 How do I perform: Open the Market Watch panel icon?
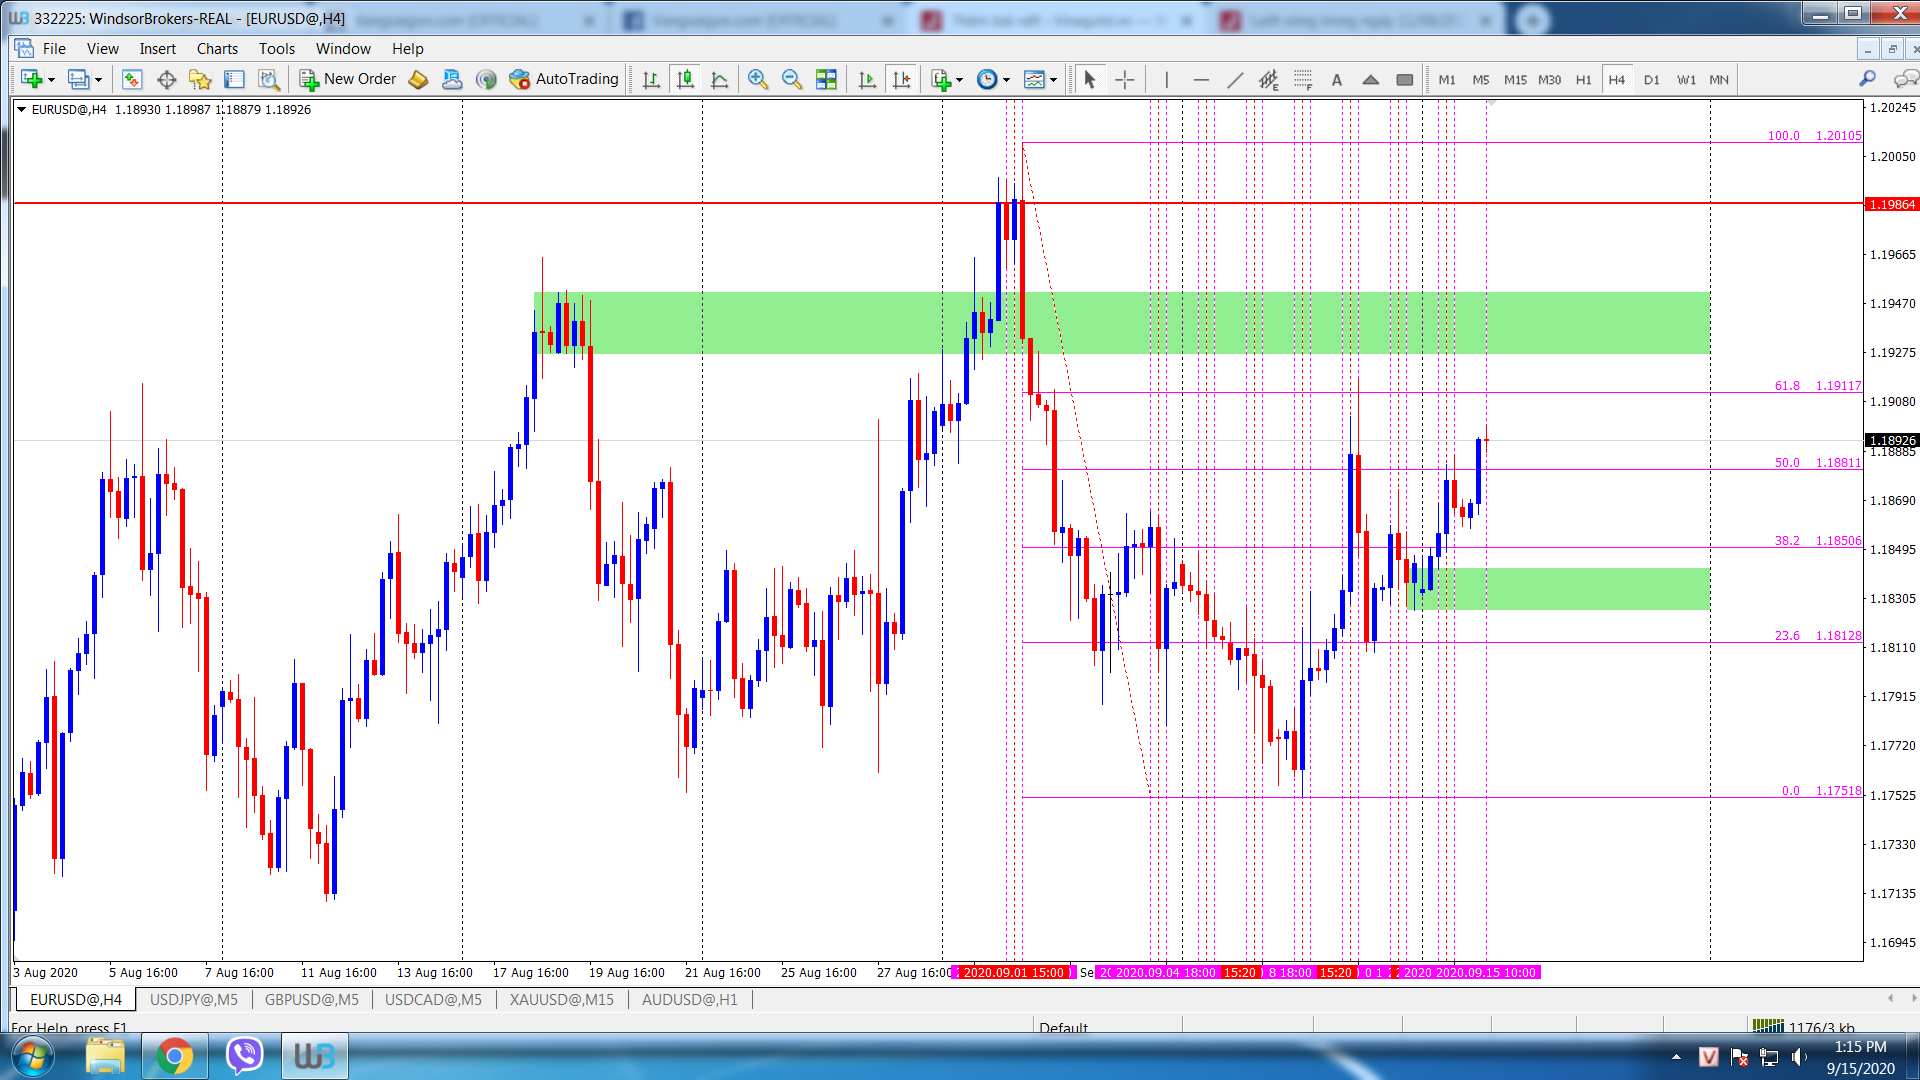[132, 79]
